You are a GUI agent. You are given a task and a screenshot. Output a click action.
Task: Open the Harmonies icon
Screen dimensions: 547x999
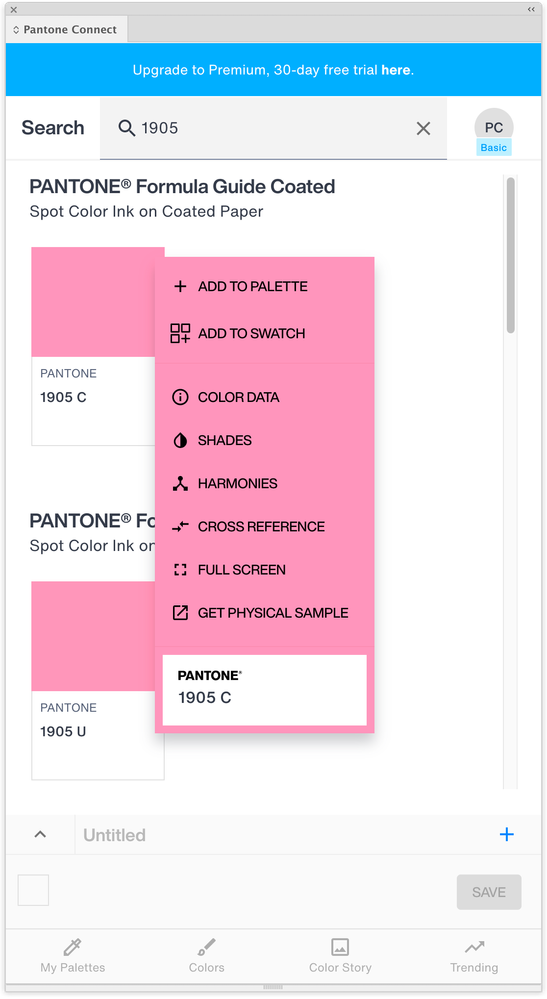(180, 484)
